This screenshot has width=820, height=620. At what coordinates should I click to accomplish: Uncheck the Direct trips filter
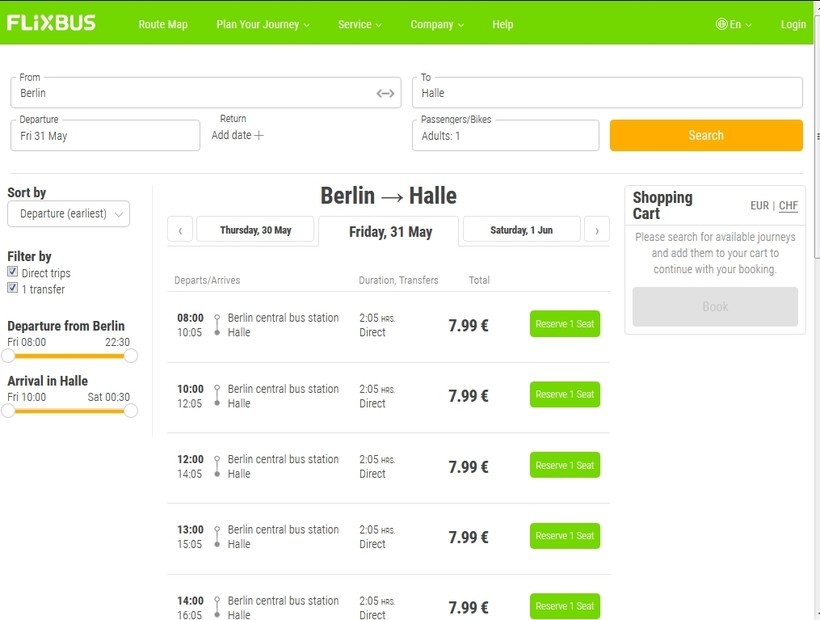point(13,273)
